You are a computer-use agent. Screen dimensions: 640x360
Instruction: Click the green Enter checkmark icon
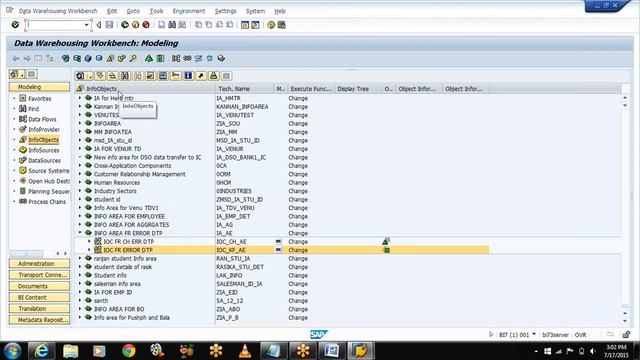click(x=15, y=25)
